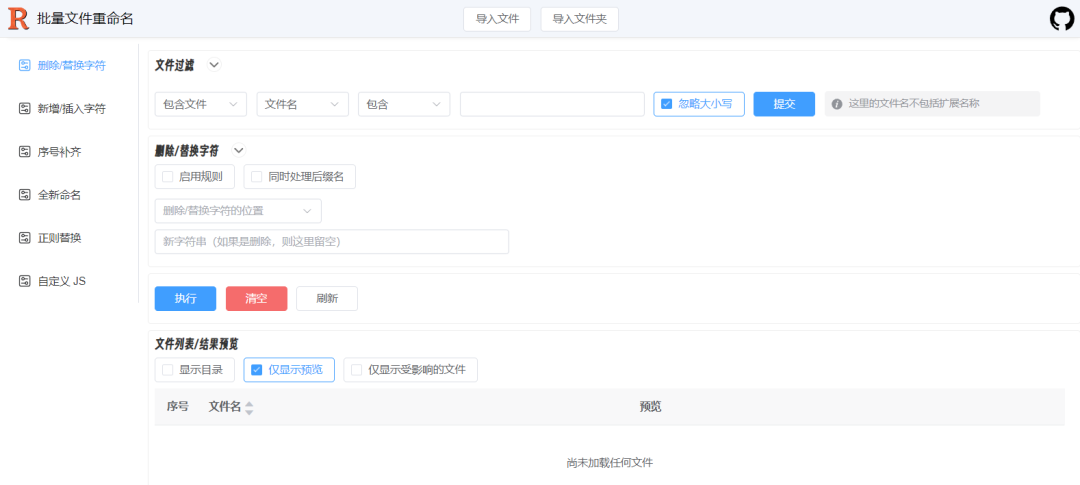Click the 自定义 JS sidebar icon
Screen dimensions: 1080x485
tap(25, 281)
